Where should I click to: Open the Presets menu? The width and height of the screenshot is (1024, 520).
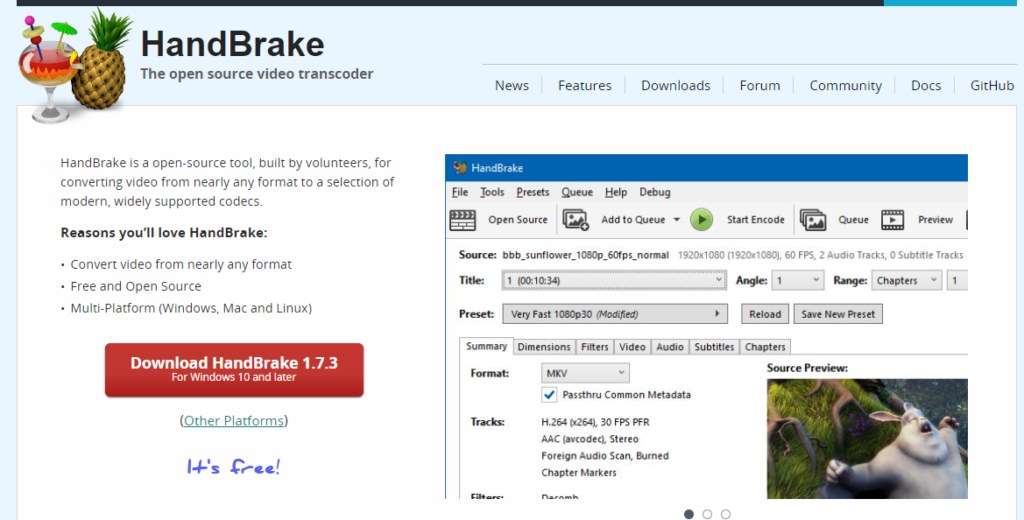(x=532, y=192)
